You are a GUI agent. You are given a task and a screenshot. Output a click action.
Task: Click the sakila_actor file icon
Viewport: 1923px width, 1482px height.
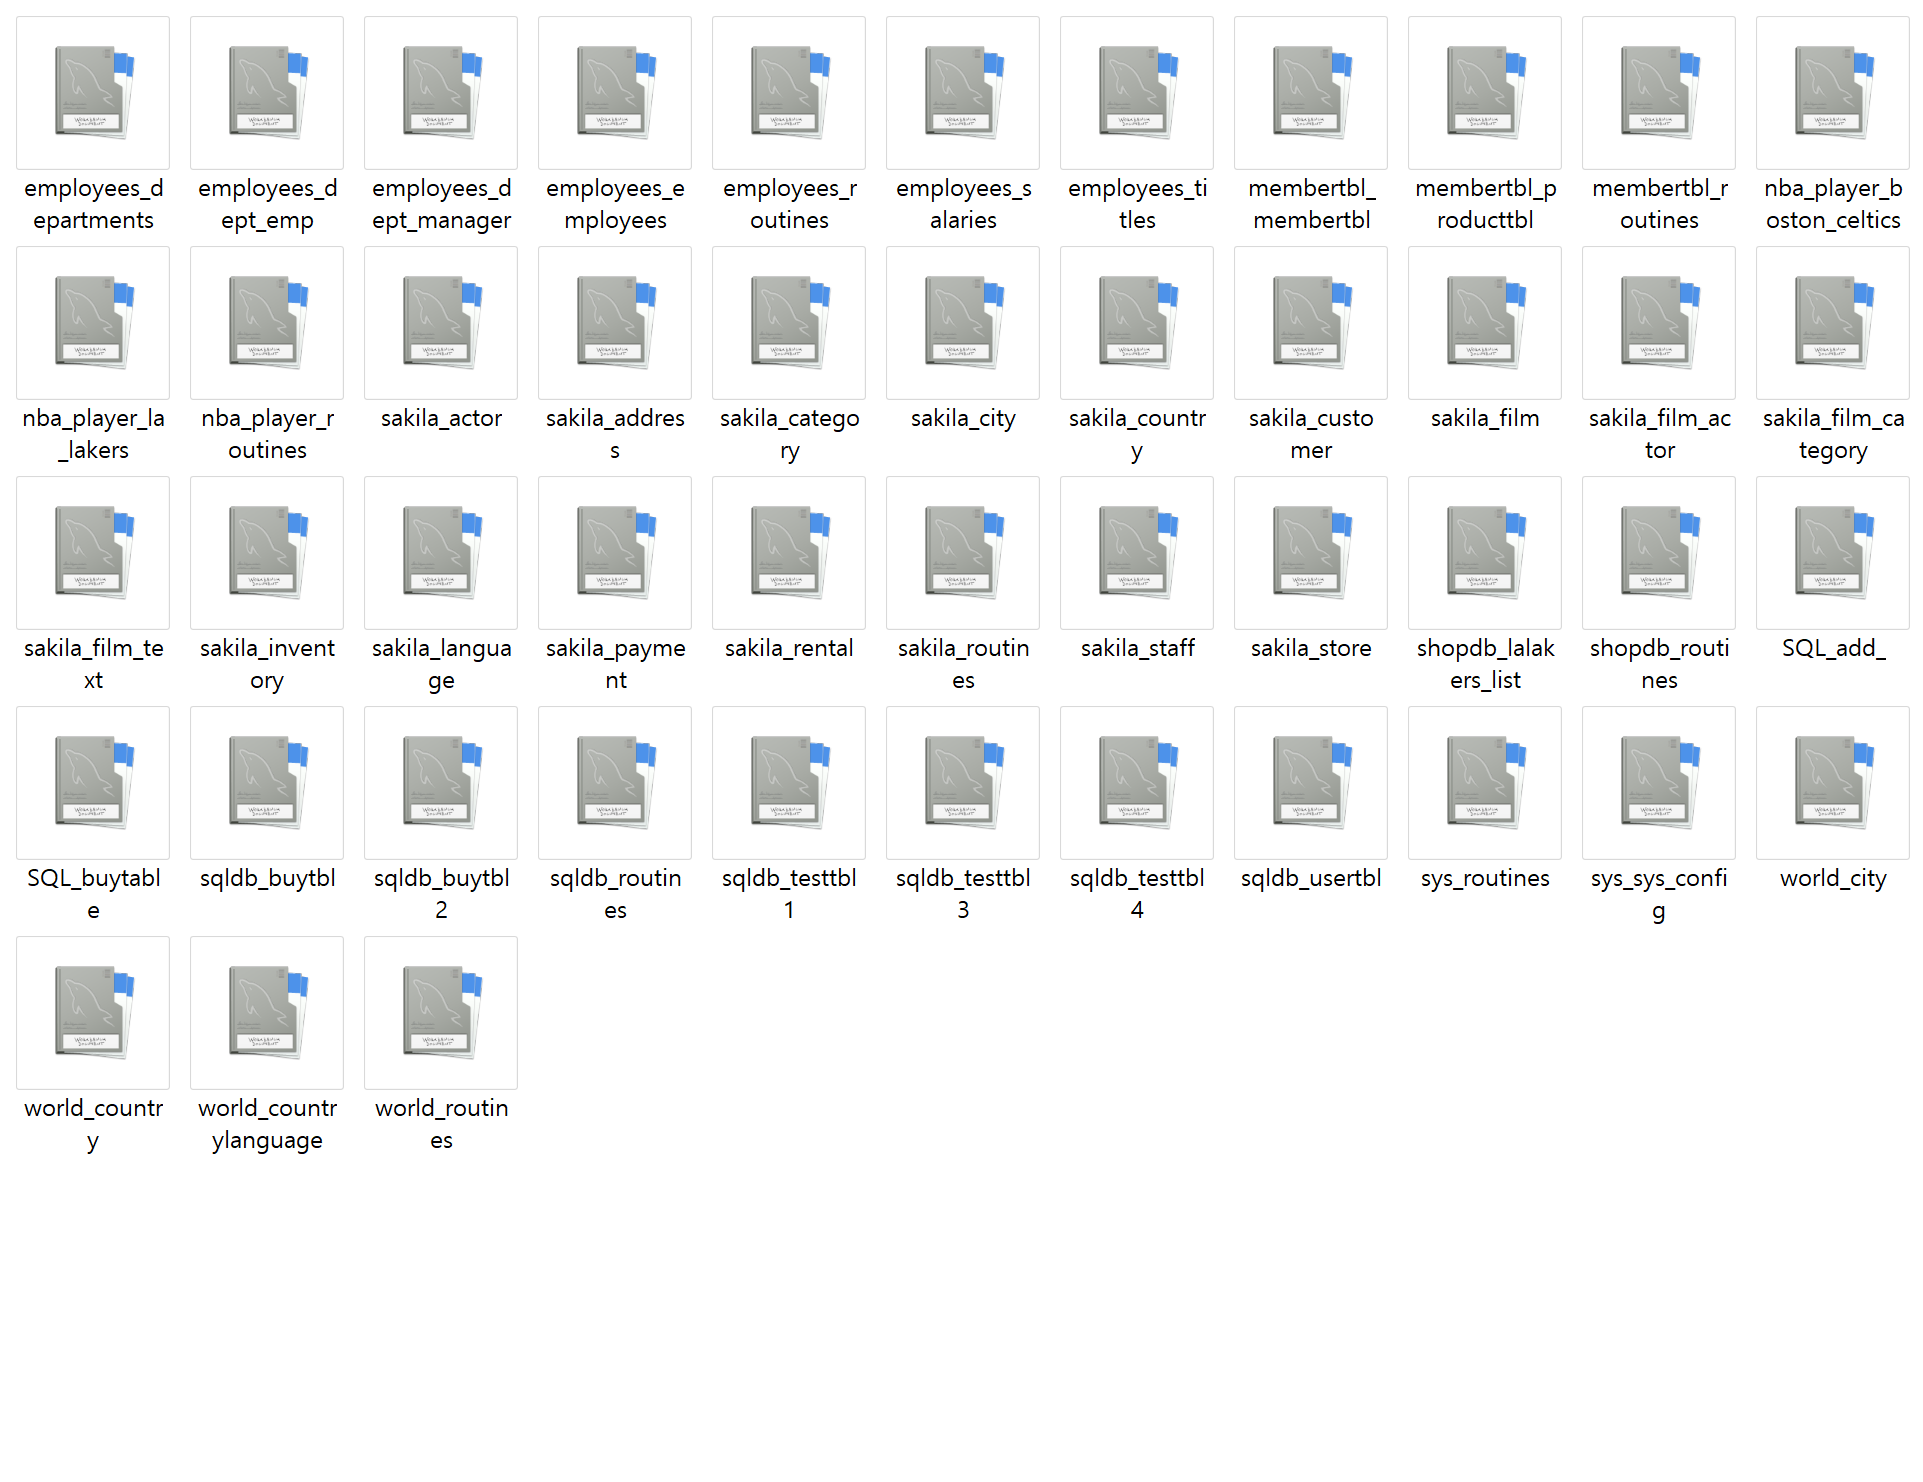[x=441, y=322]
